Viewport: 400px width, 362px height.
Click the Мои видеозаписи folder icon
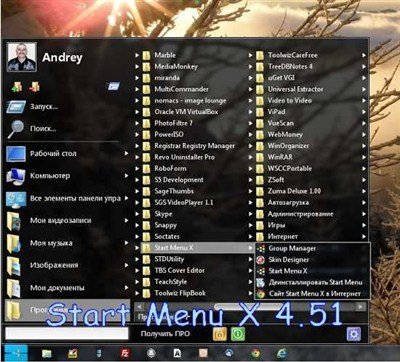tap(14, 221)
